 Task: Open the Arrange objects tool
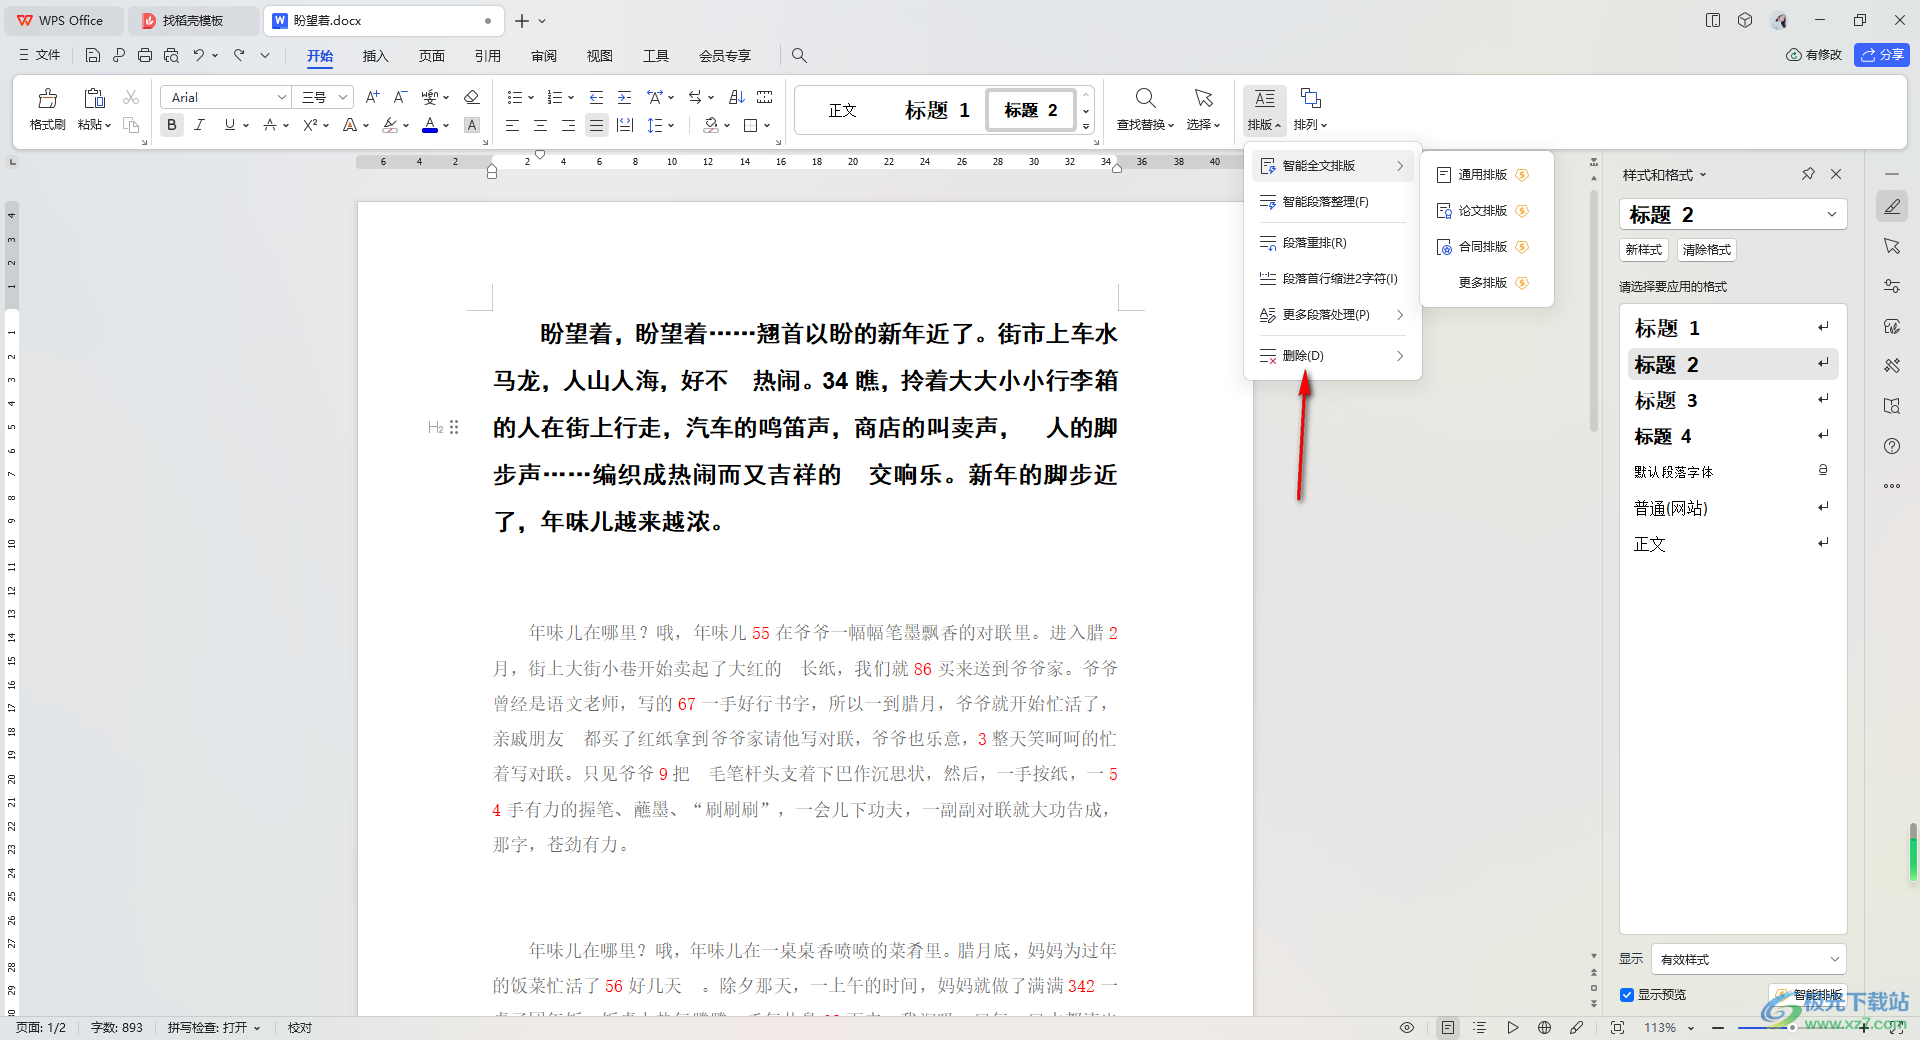click(1310, 109)
